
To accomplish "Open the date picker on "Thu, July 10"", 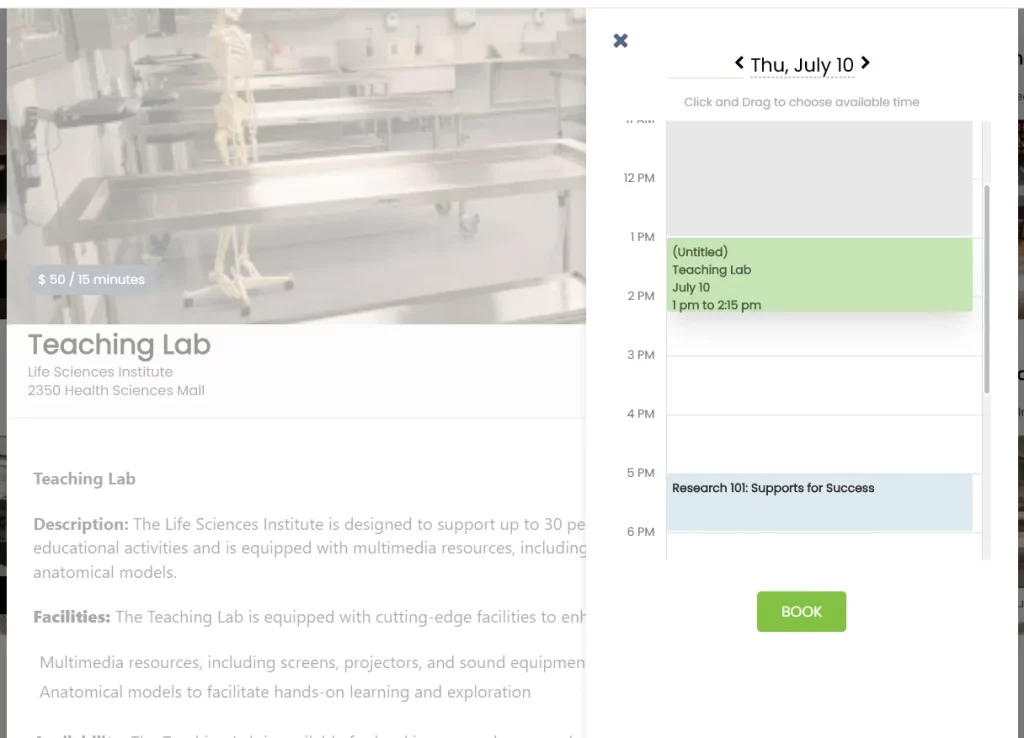I will click(x=801, y=65).
